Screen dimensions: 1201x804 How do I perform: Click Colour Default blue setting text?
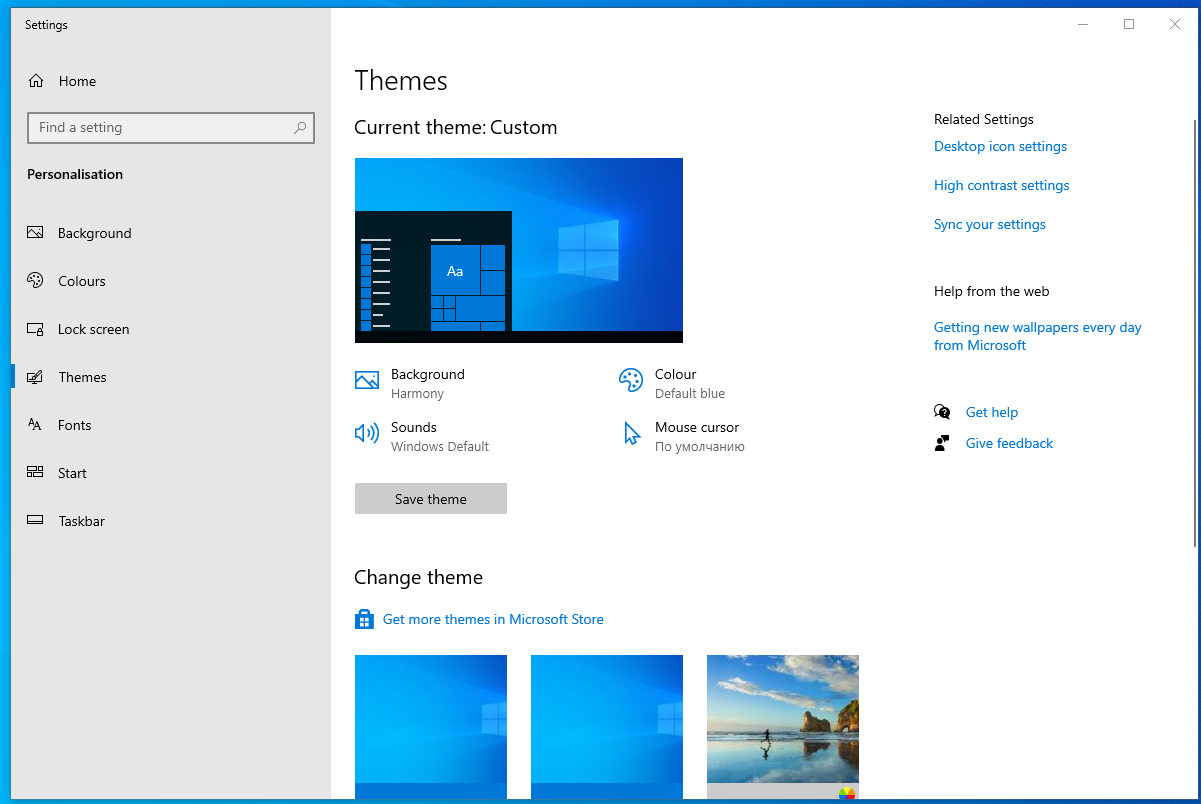click(x=690, y=384)
